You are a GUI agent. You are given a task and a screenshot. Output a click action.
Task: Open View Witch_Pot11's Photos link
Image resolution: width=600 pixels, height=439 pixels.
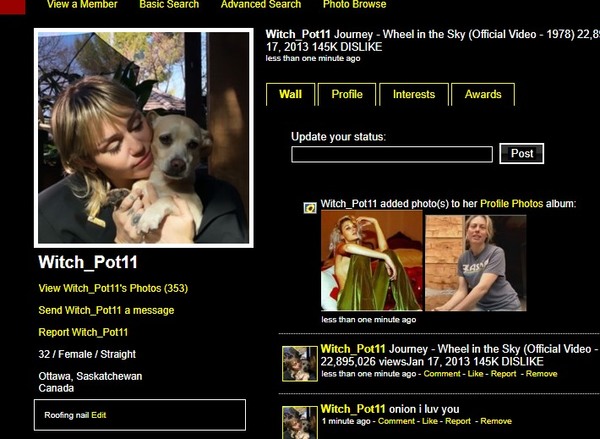click(x=113, y=288)
